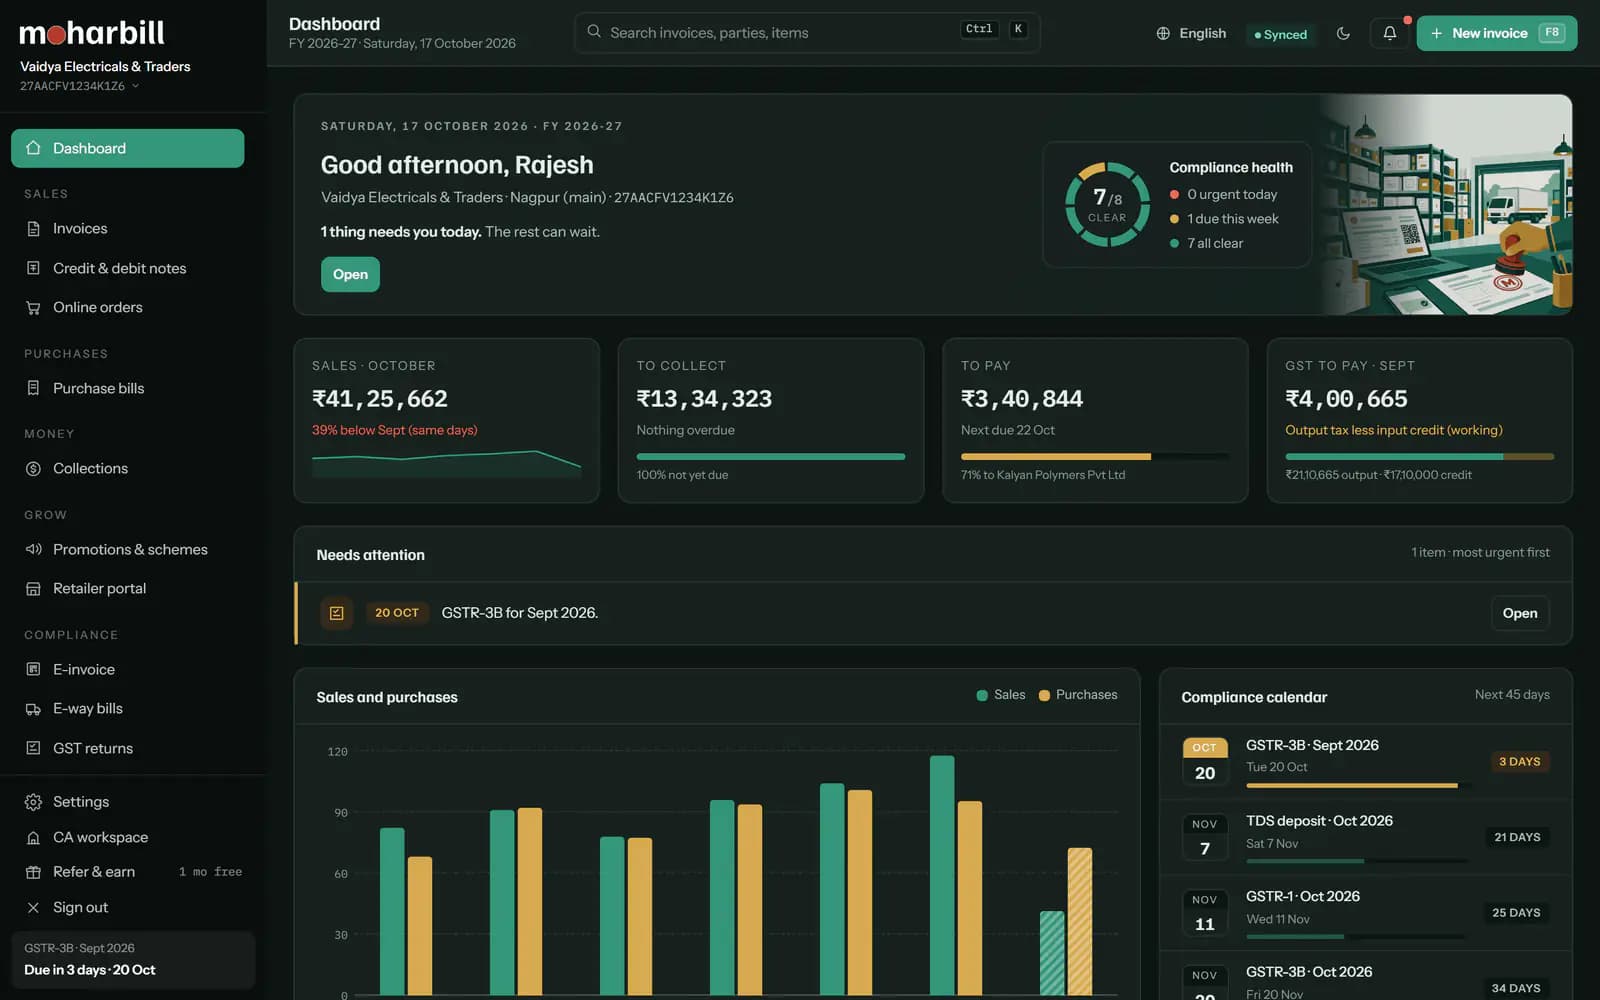
Task: Click the Purchase bills icon
Action: point(33,388)
